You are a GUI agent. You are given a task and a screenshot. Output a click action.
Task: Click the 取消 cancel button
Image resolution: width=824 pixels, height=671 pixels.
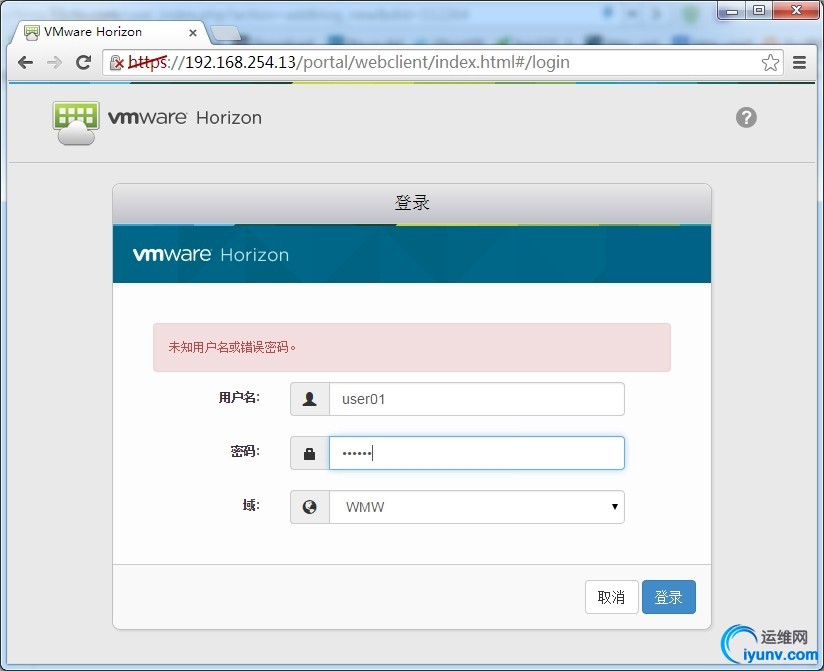[x=611, y=597]
